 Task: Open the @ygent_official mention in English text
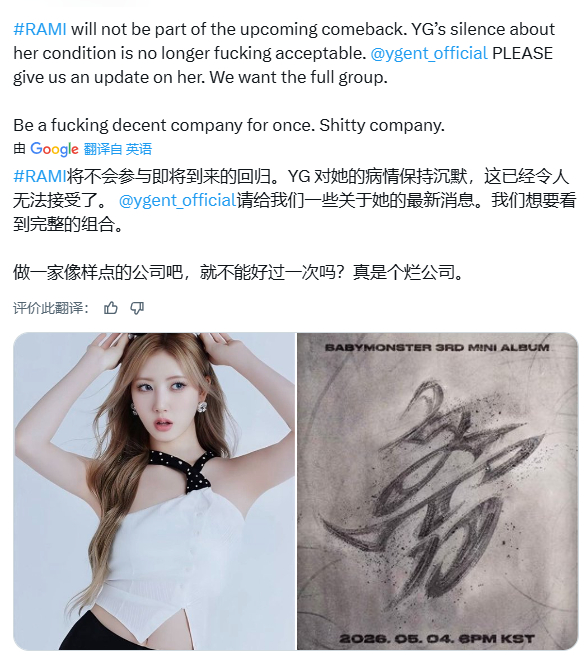point(429,53)
